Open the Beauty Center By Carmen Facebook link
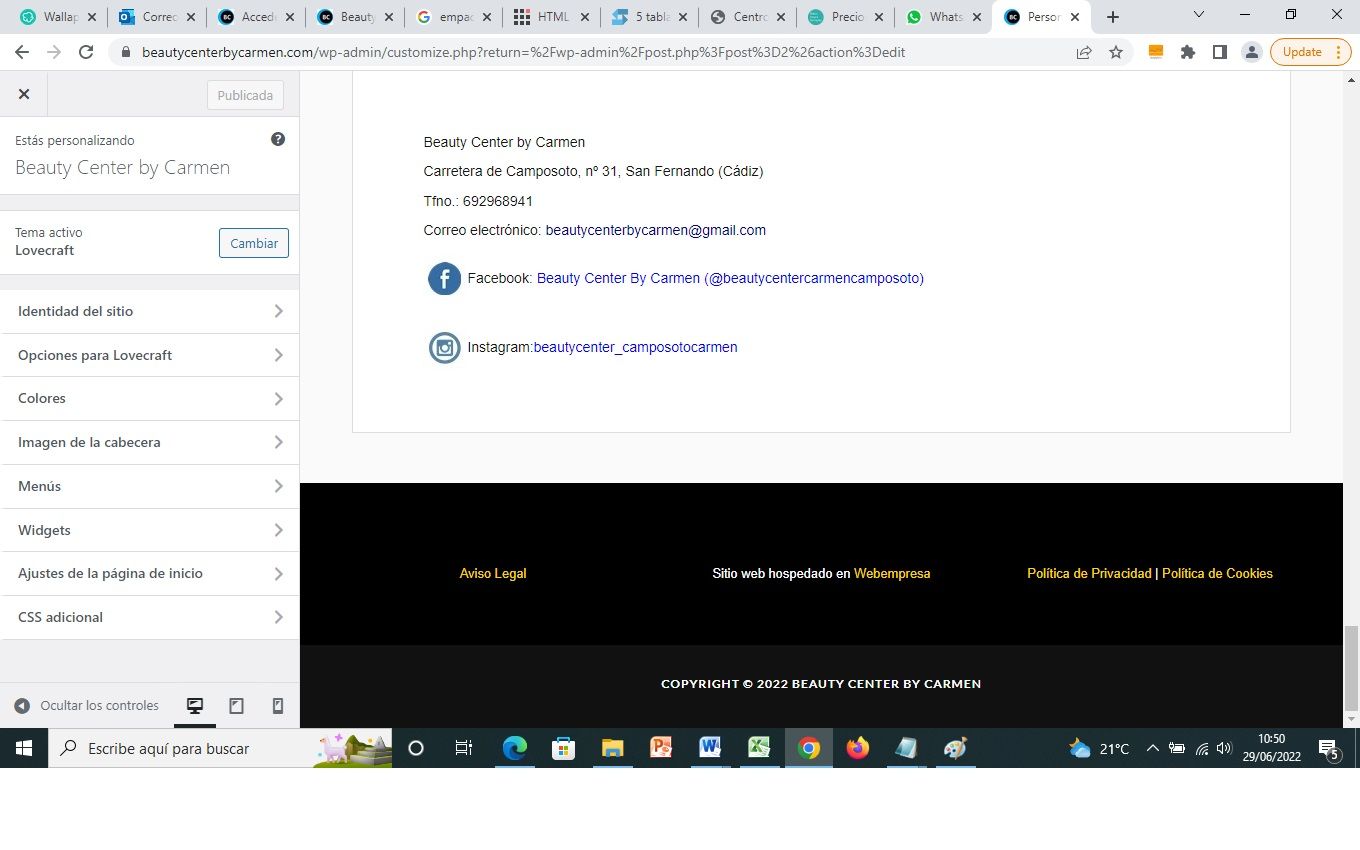The width and height of the screenshot is (1360, 850). 730,278
